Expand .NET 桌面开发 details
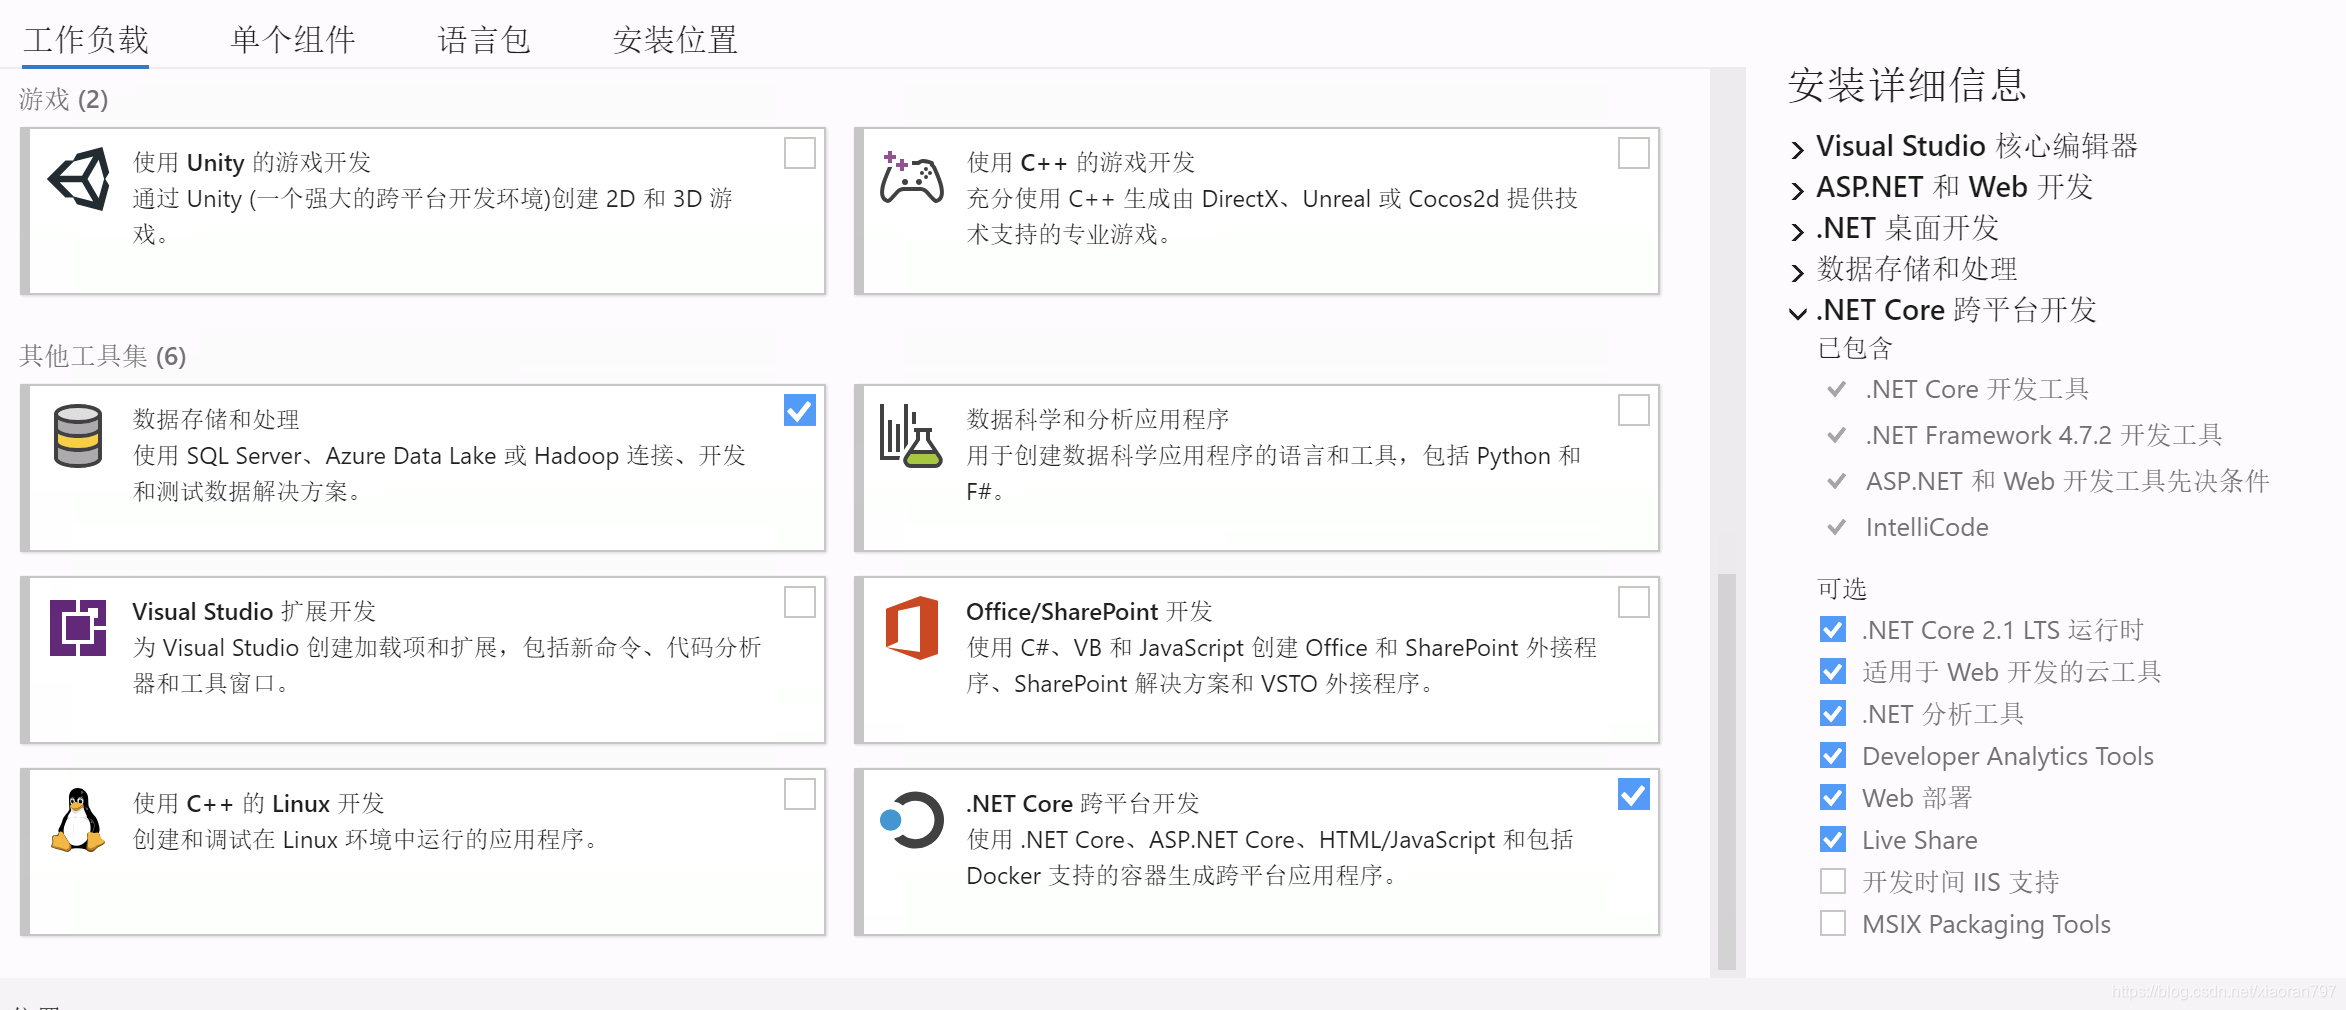 tap(1798, 231)
